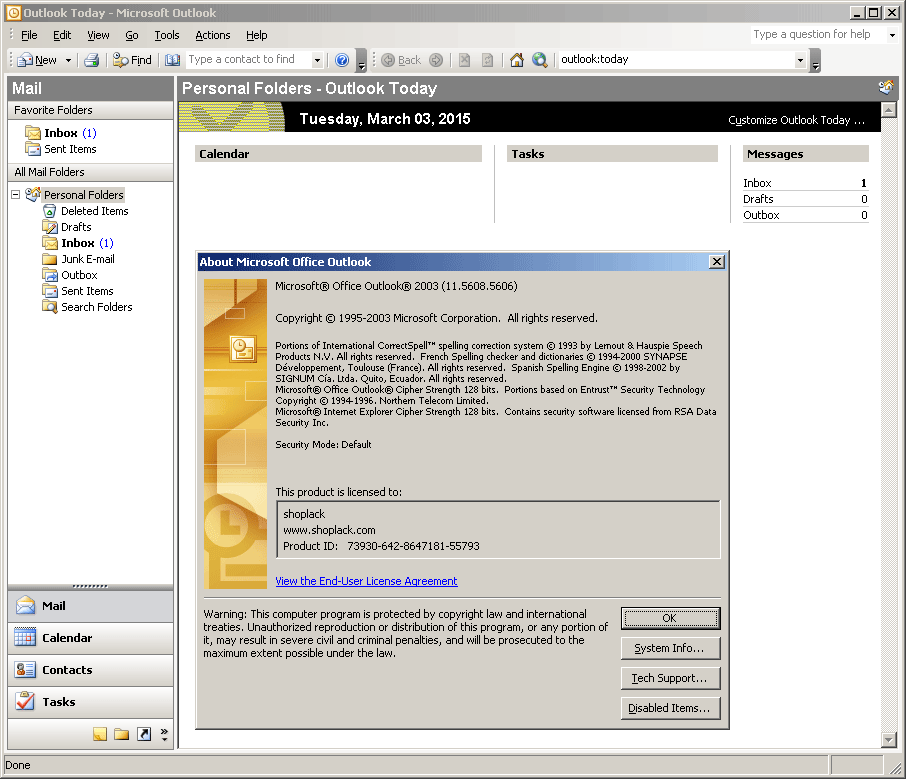Open Web toolbar options arrow

pyautogui.click(x=815, y=60)
